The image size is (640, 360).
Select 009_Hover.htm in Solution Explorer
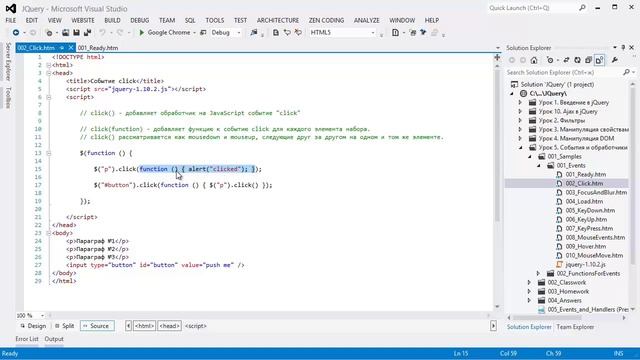[x=585, y=247]
